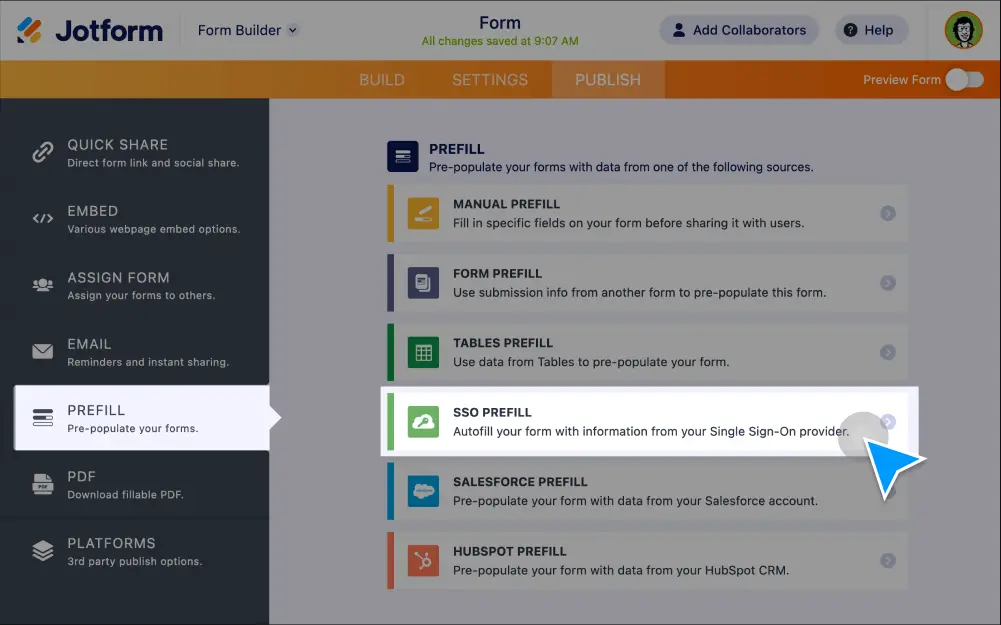Switch to the Settings tab
This screenshot has height=625, width=1001.
(x=489, y=80)
